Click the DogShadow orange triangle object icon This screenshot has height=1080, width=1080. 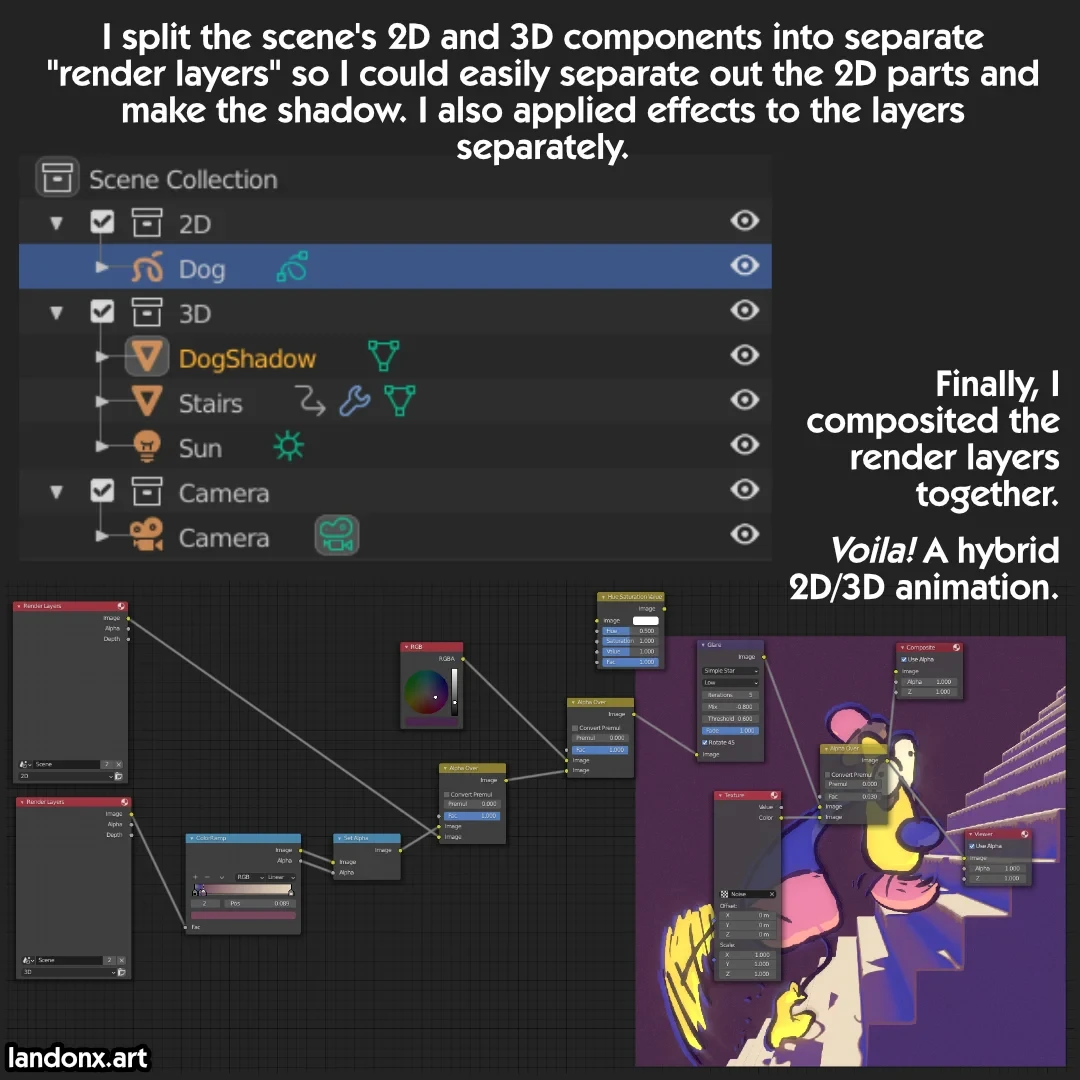[147, 356]
